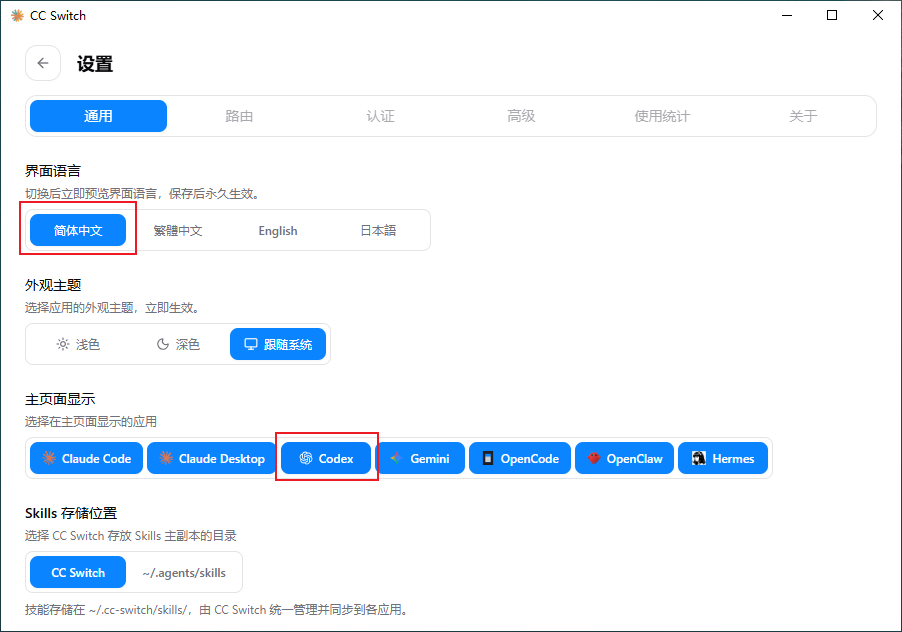Viewport: 902px width, 632px height.
Task: Click the Codex swirl logo icon
Action: point(306,458)
